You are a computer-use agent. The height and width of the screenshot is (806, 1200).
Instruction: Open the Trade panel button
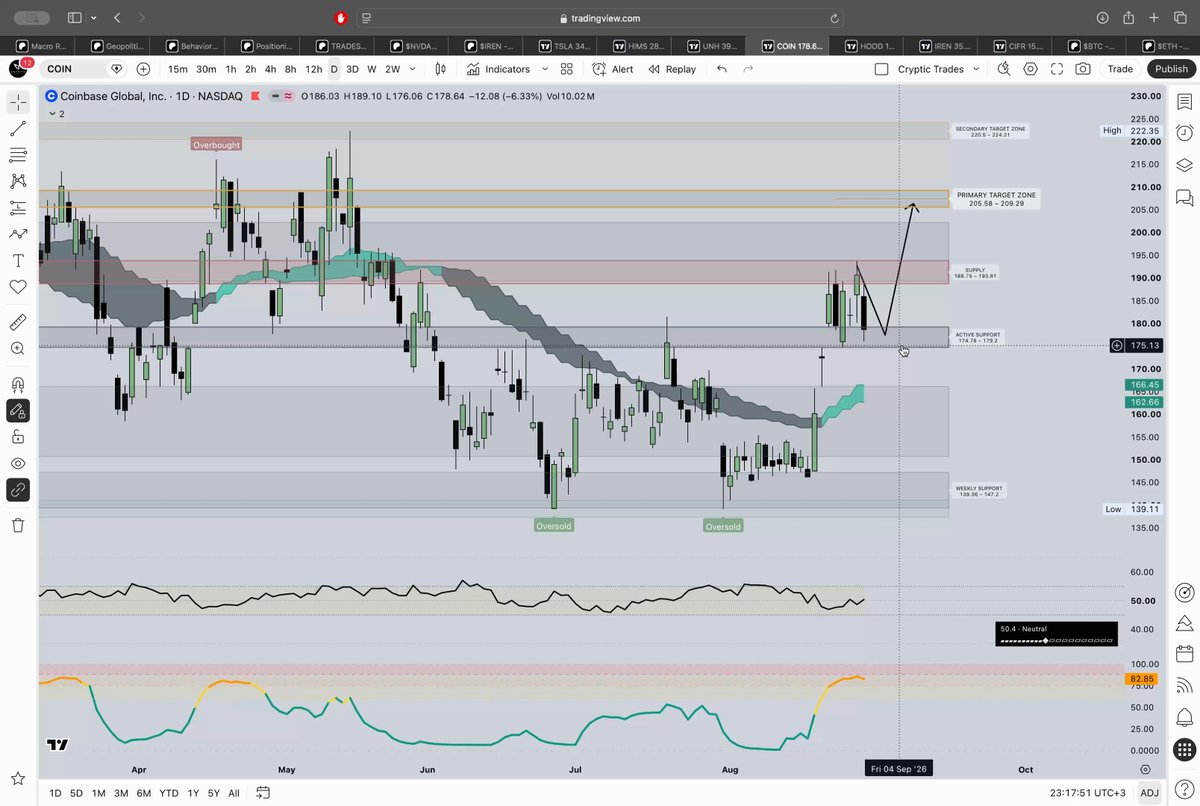1120,69
